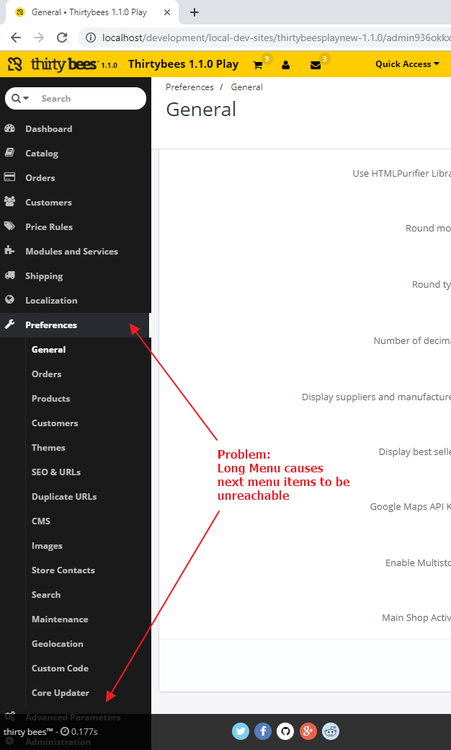Viewport: 451px width, 750px height.
Task: Go back using browser back arrow
Action: click(x=16, y=37)
